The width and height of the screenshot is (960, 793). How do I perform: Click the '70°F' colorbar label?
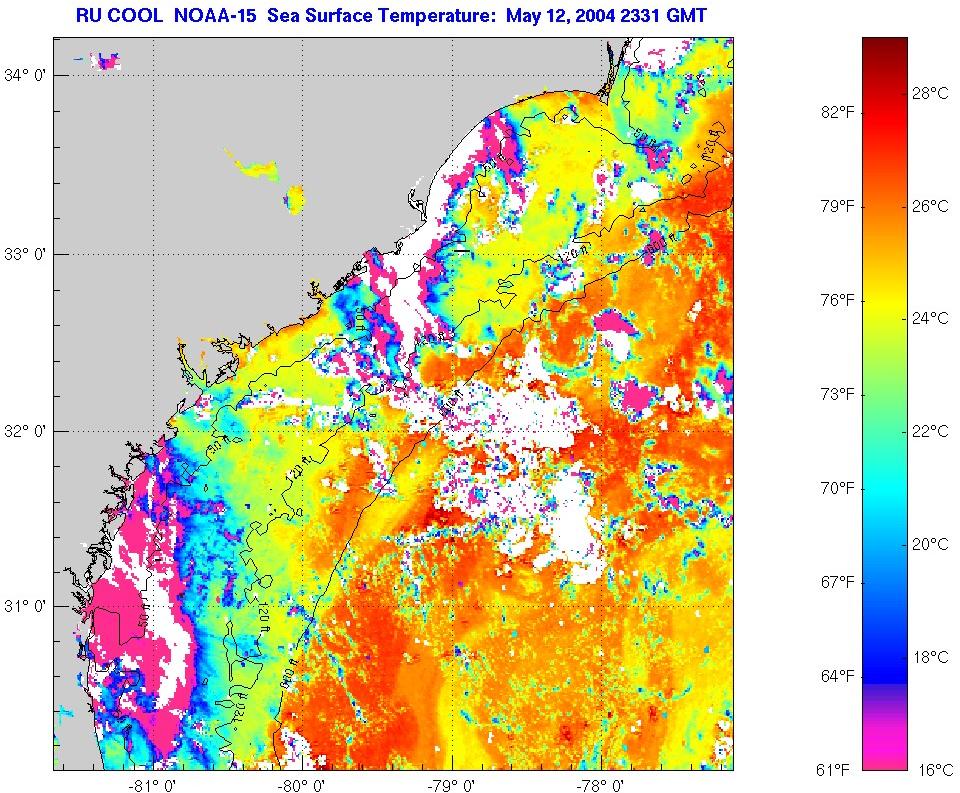tap(837, 488)
